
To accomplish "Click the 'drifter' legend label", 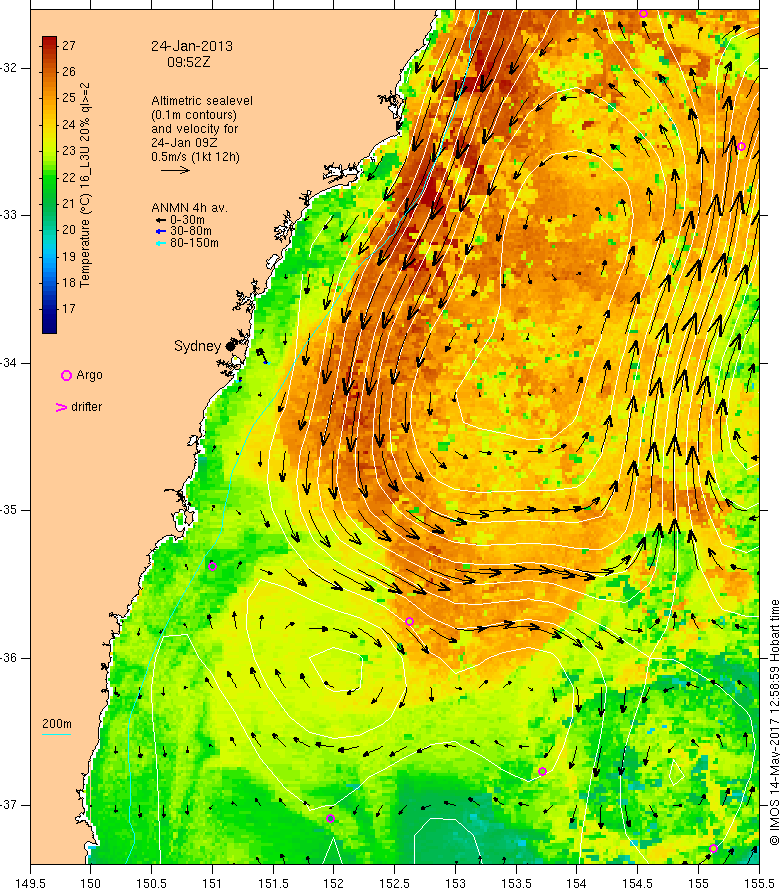I will pyautogui.click(x=87, y=407).
